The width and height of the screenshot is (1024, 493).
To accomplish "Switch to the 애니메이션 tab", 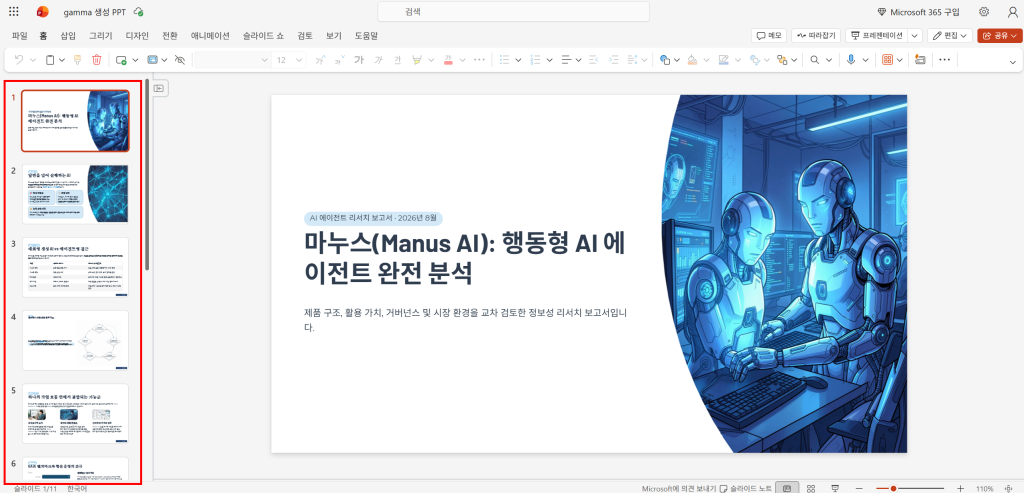I will (210, 36).
